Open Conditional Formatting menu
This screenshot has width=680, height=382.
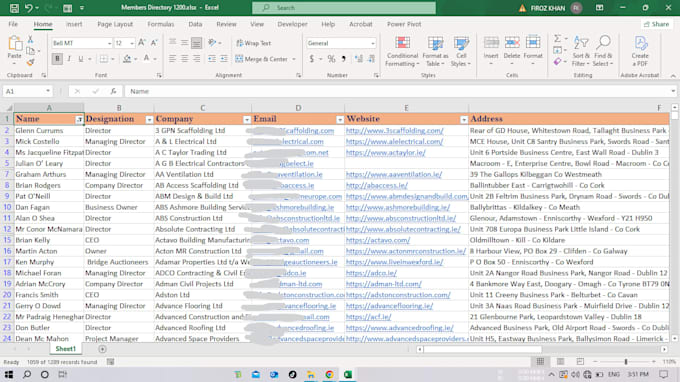click(402, 51)
